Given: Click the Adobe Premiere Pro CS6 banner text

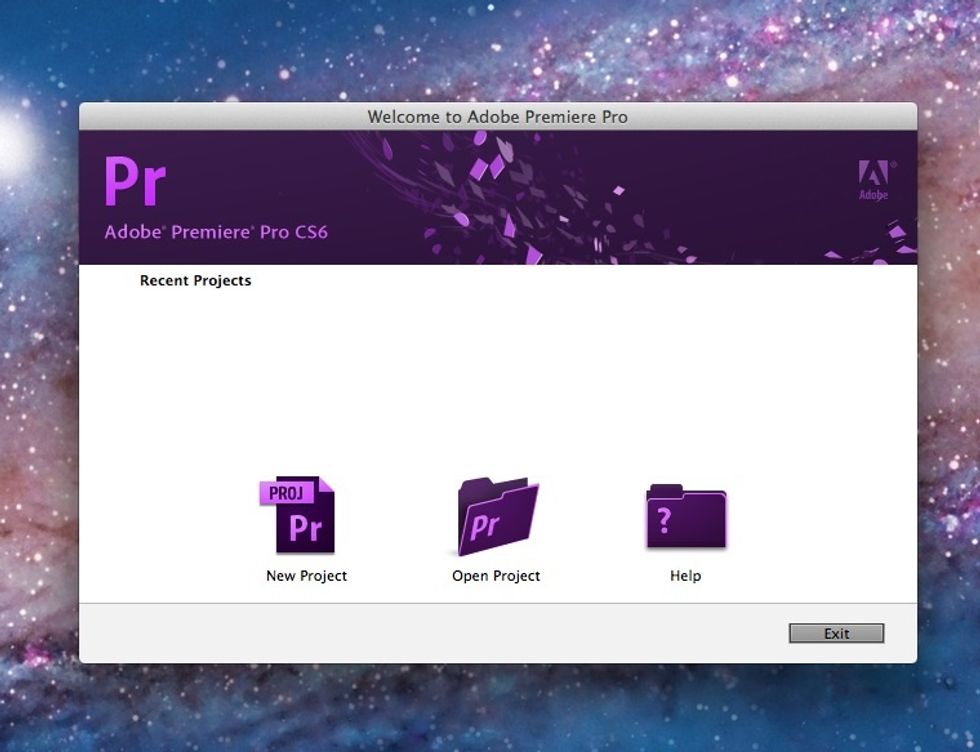Looking at the screenshot, I should click(216, 233).
